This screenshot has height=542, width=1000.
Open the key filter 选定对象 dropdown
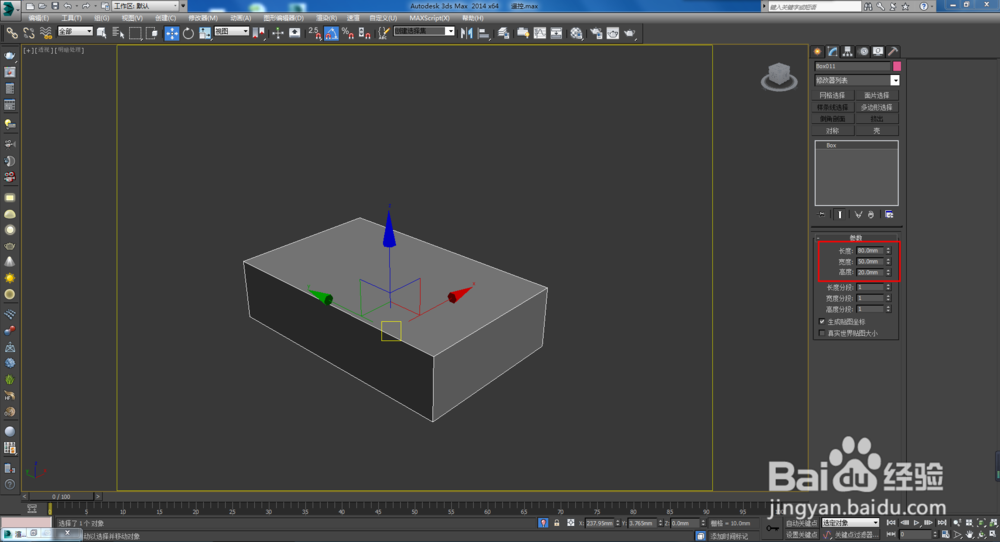[850, 523]
